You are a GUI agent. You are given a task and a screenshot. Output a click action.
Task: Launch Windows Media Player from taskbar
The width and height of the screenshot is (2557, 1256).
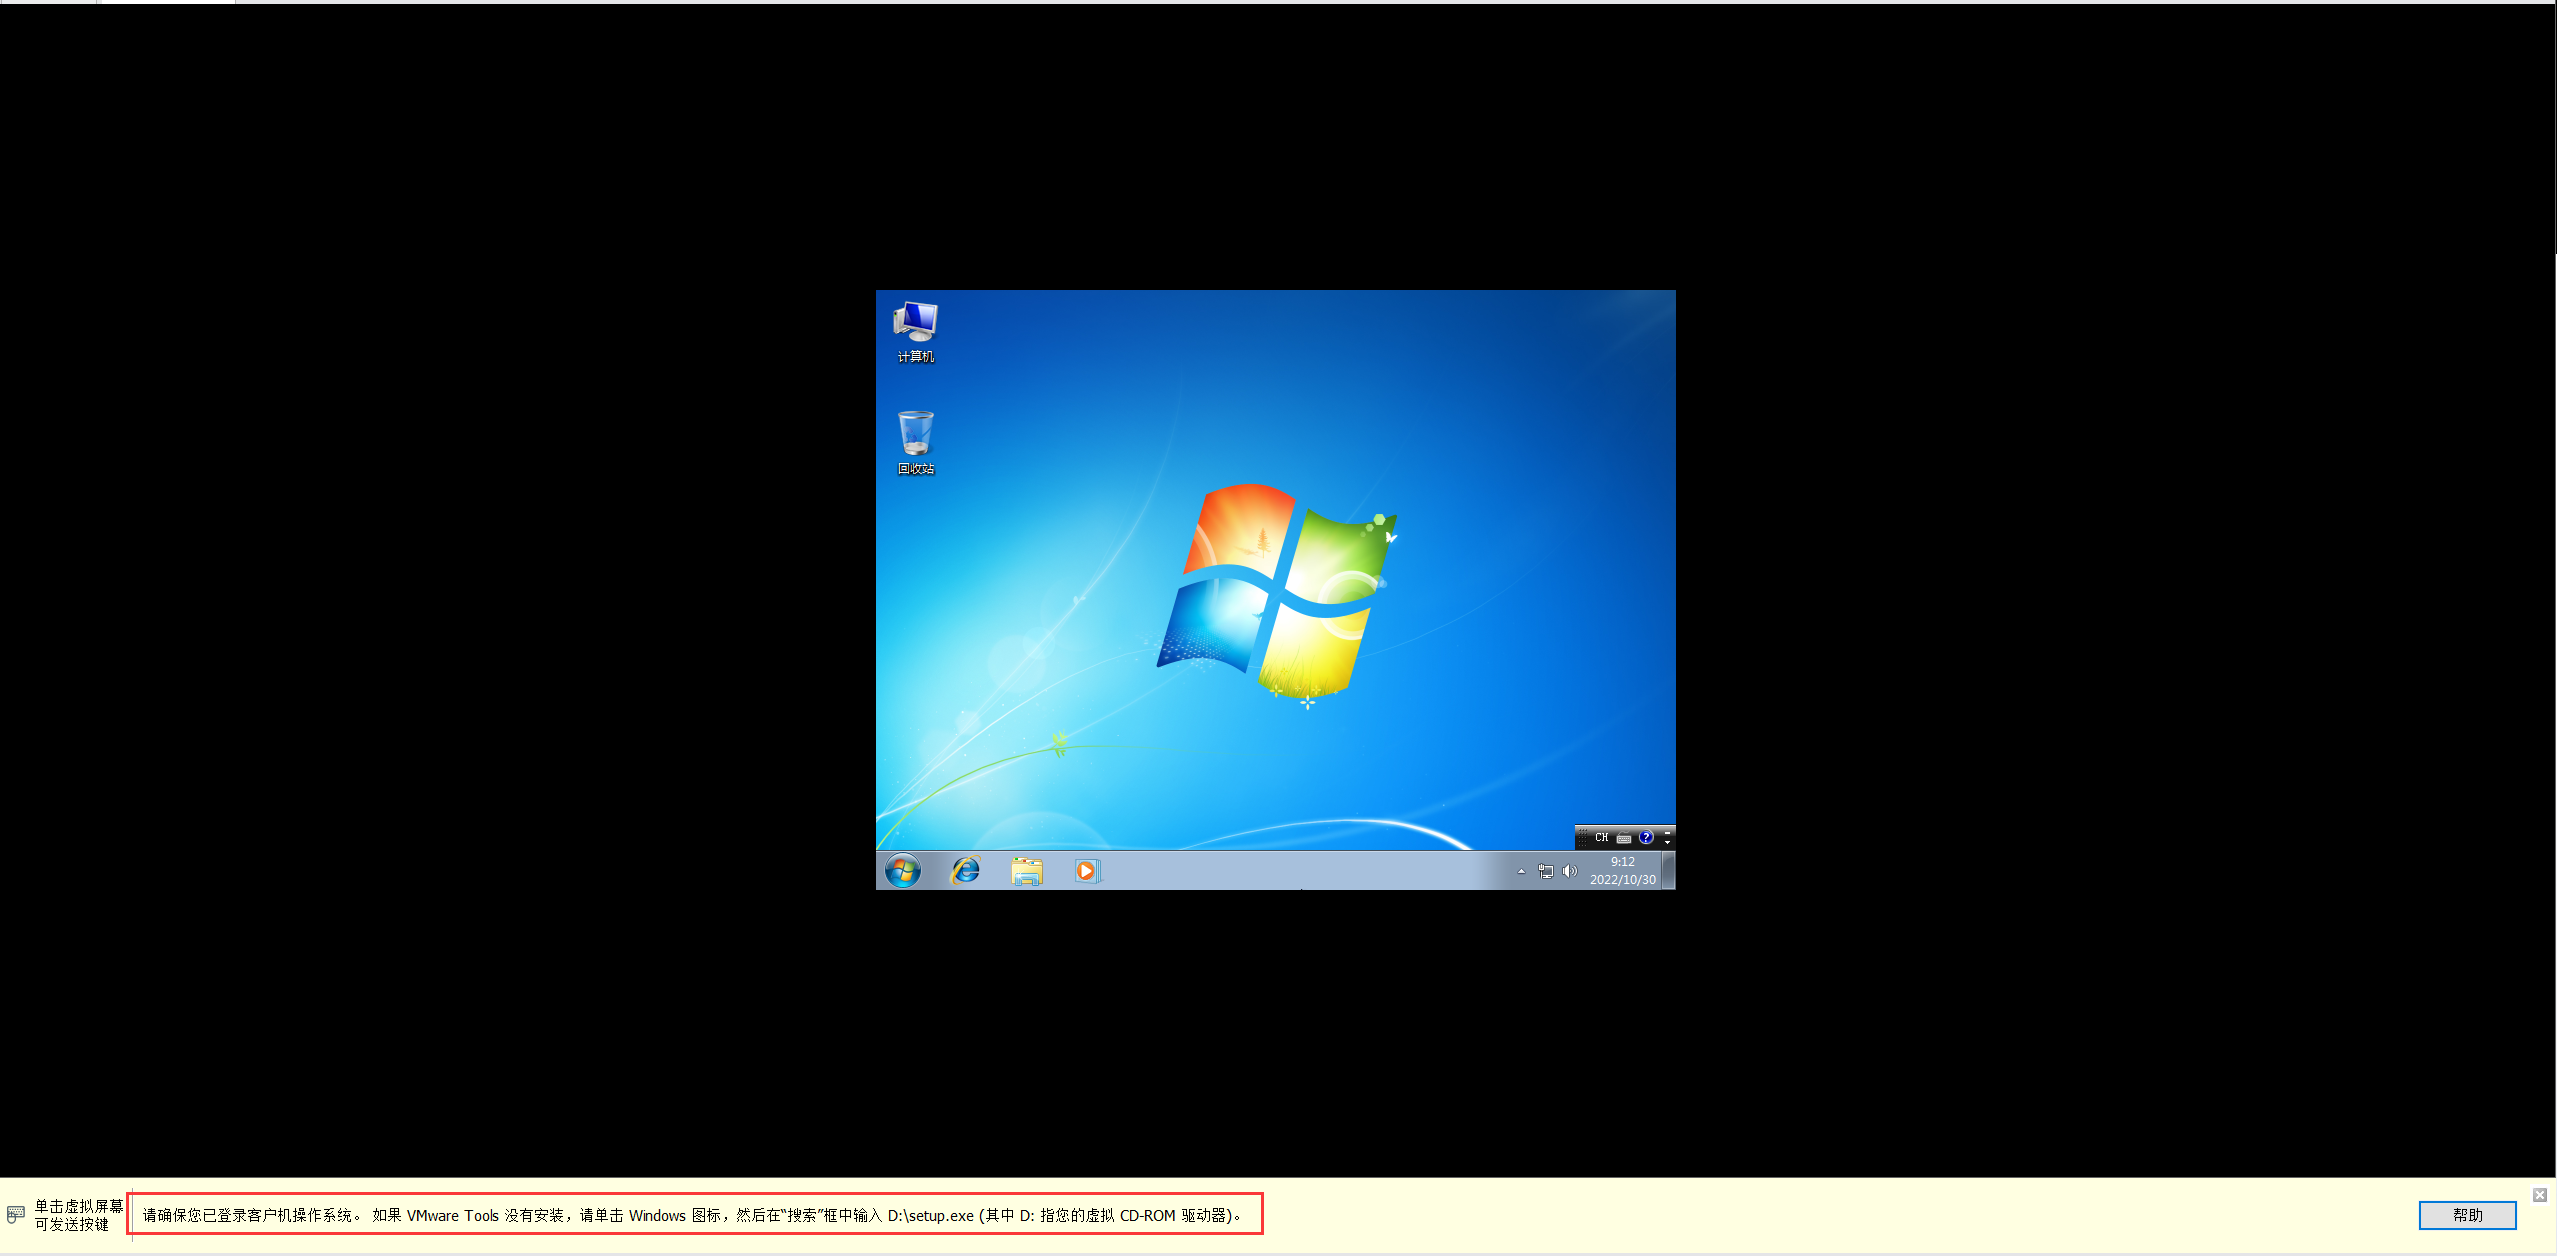click(x=1087, y=871)
